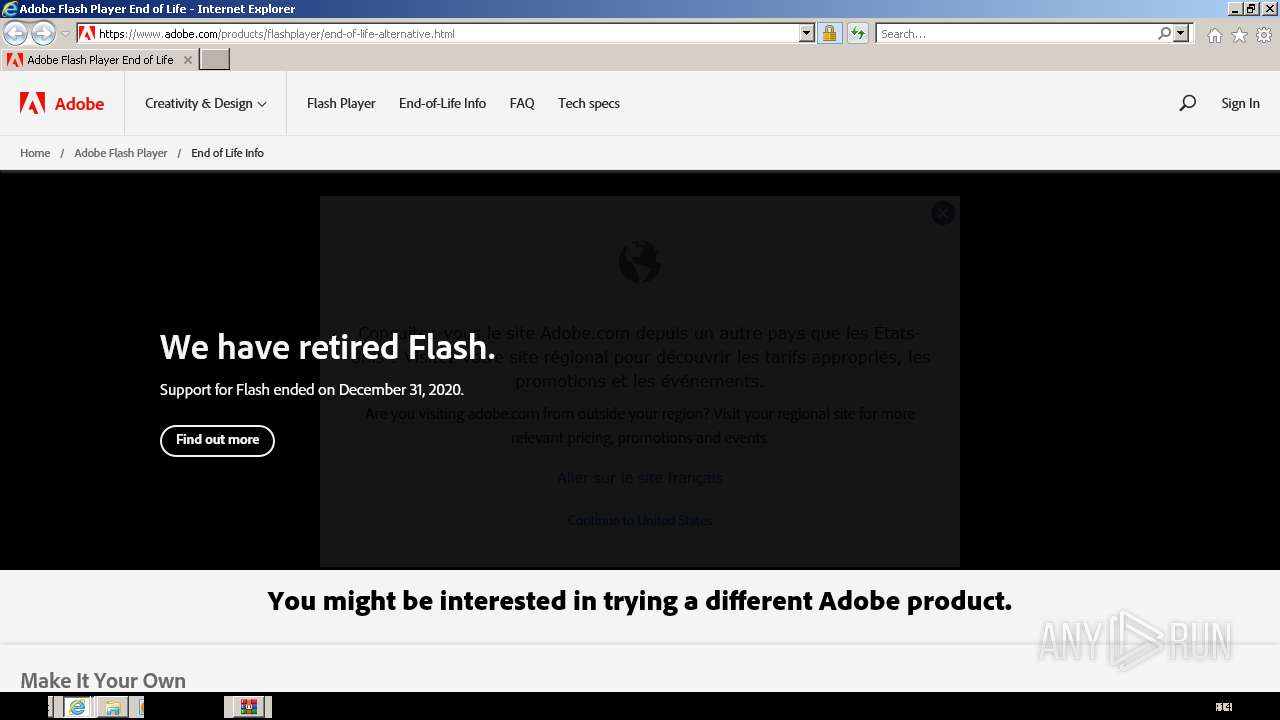Restore down the Internet Explorer window
This screenshot has height=720, width=1280.
point(1250,8)
